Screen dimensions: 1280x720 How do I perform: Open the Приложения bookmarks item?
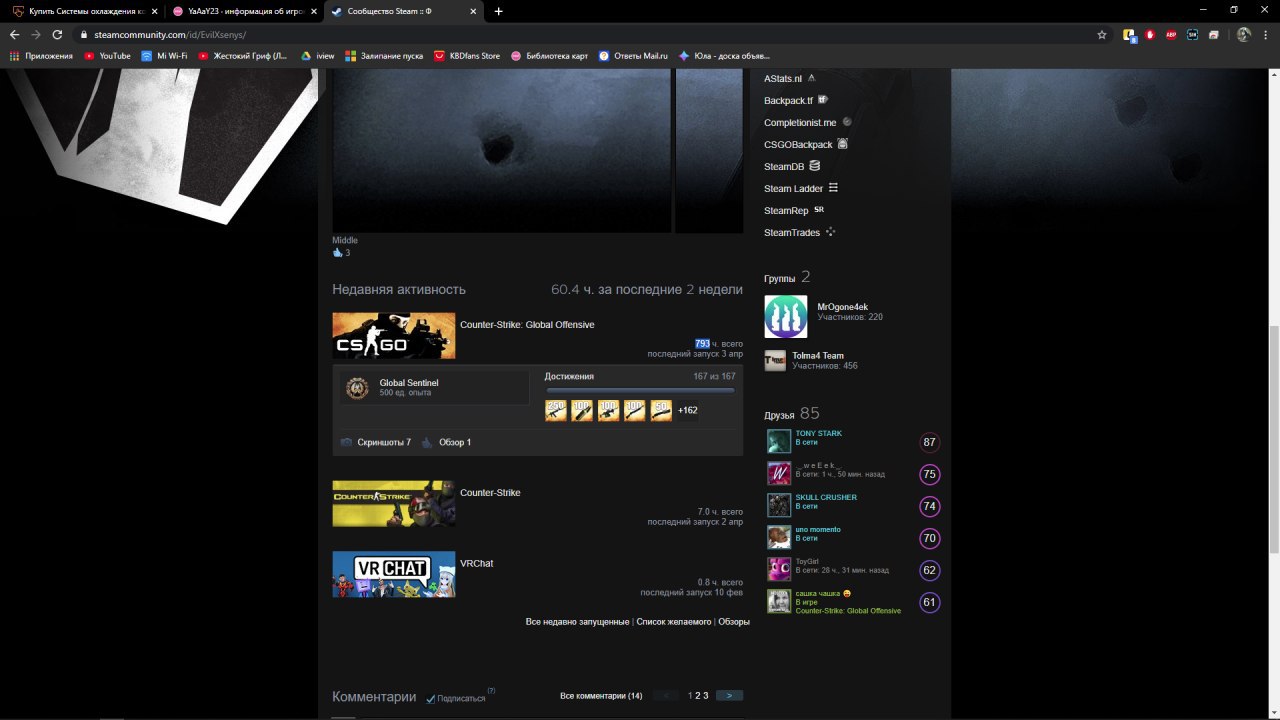(x=41, y=56)
